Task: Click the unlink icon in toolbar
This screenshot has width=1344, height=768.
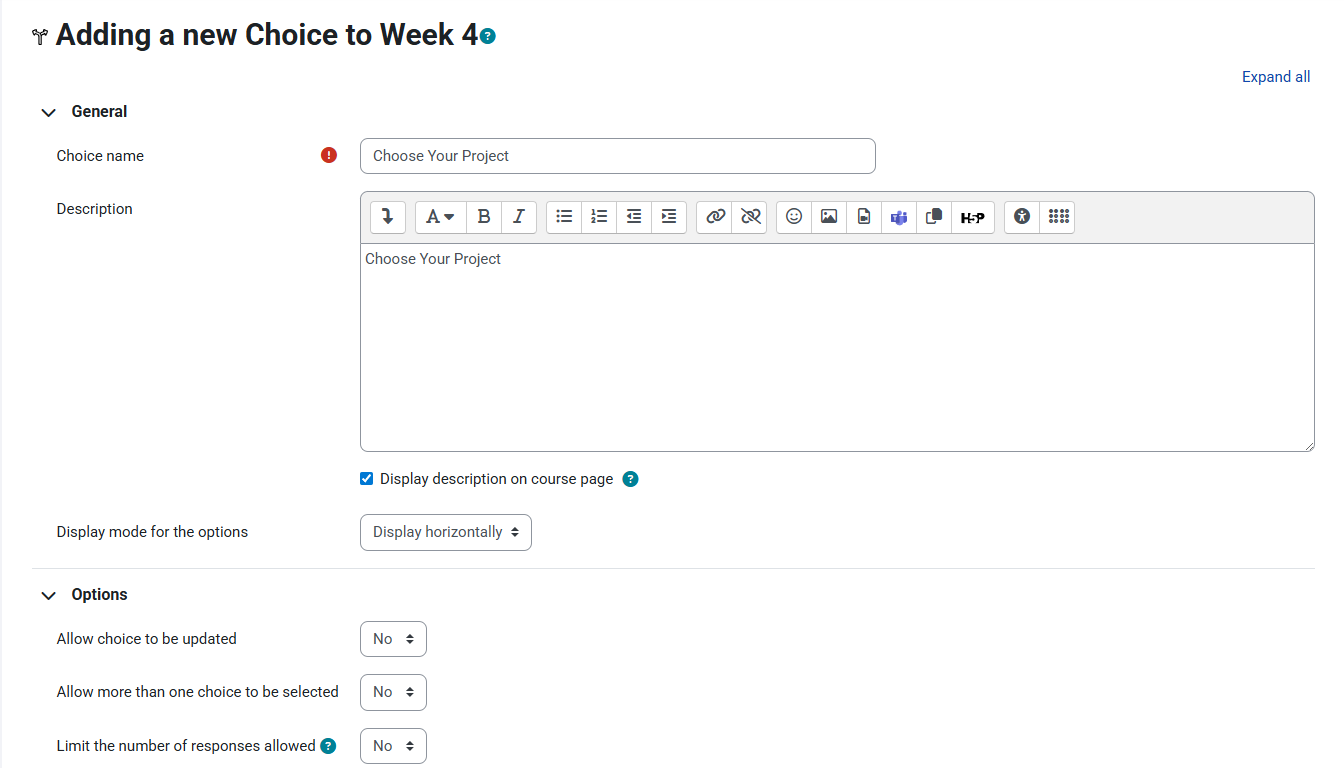Action: [x=749, y=217]
